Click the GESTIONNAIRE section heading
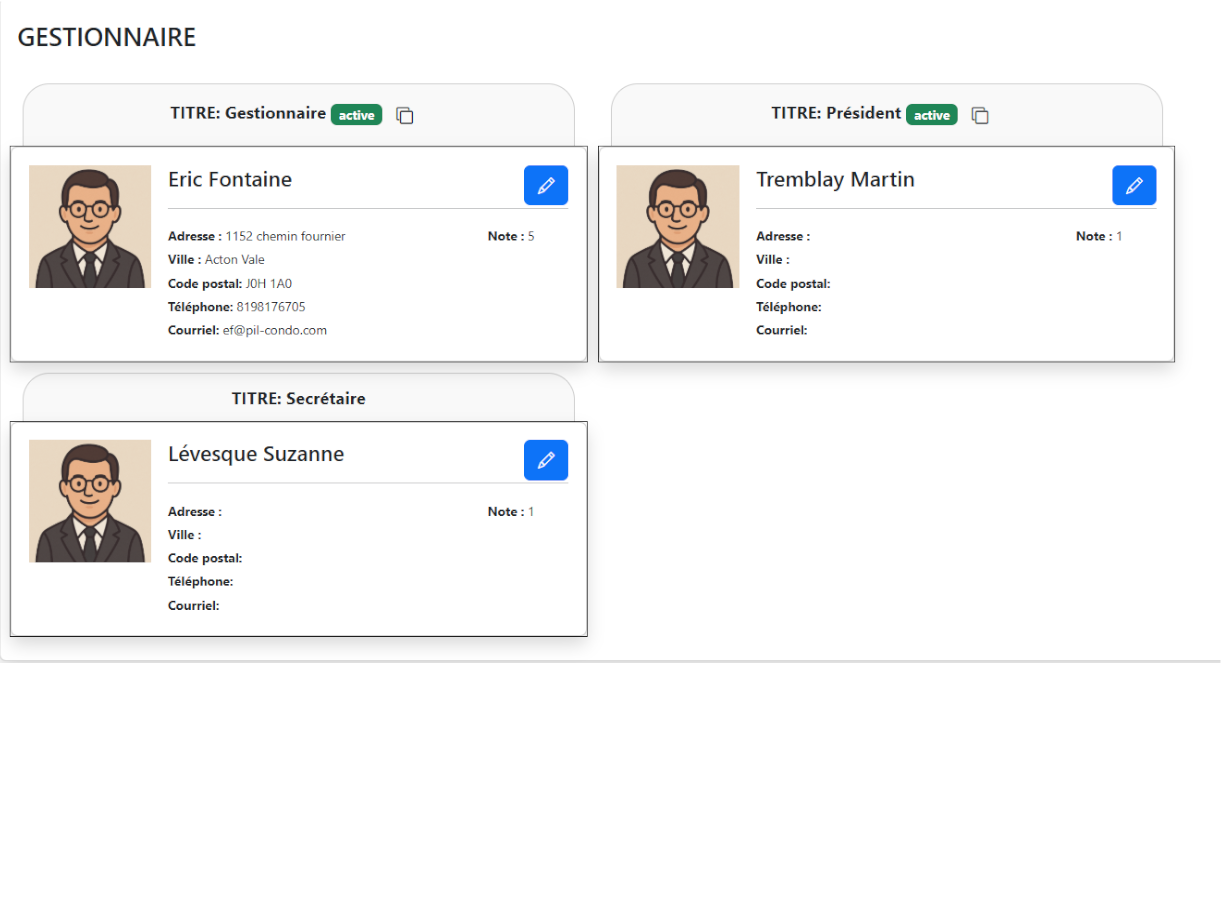 click(107, 37)
